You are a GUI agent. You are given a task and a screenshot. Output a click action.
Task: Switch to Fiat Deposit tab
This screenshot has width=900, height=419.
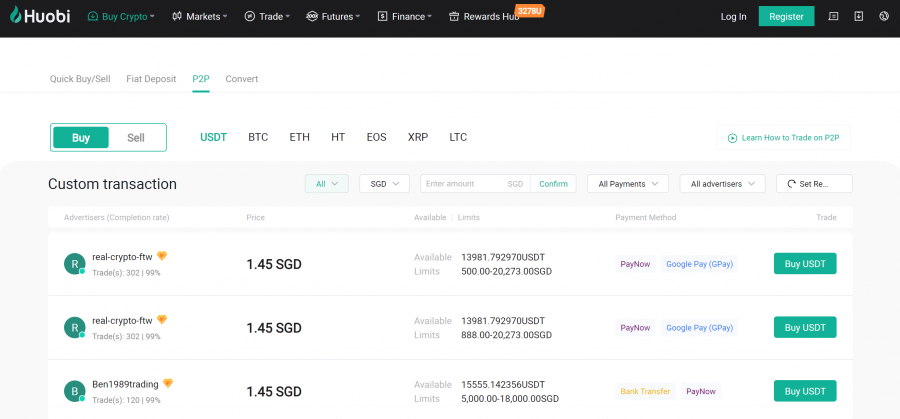151,79
